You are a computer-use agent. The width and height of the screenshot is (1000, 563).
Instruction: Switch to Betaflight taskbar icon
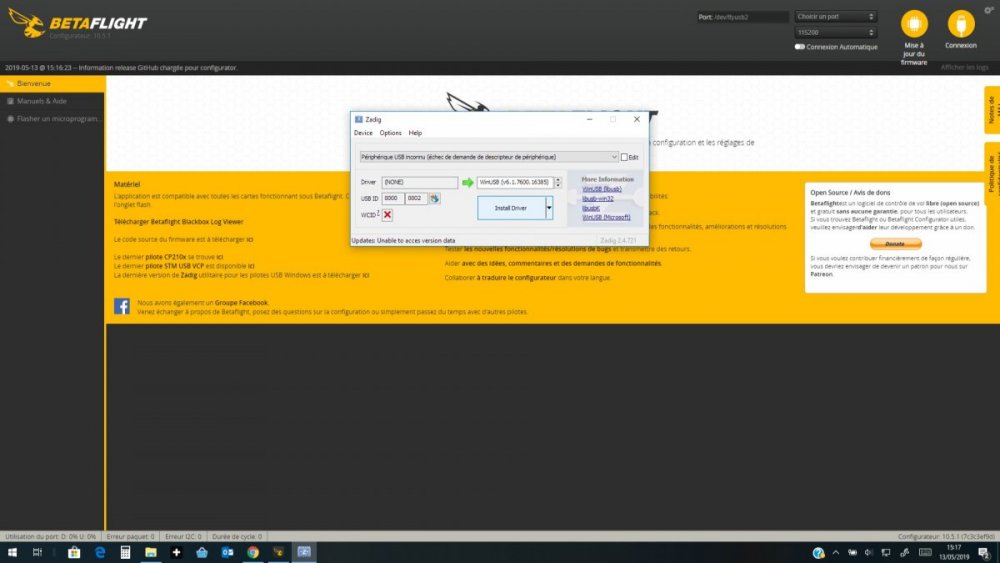[278, 552]
